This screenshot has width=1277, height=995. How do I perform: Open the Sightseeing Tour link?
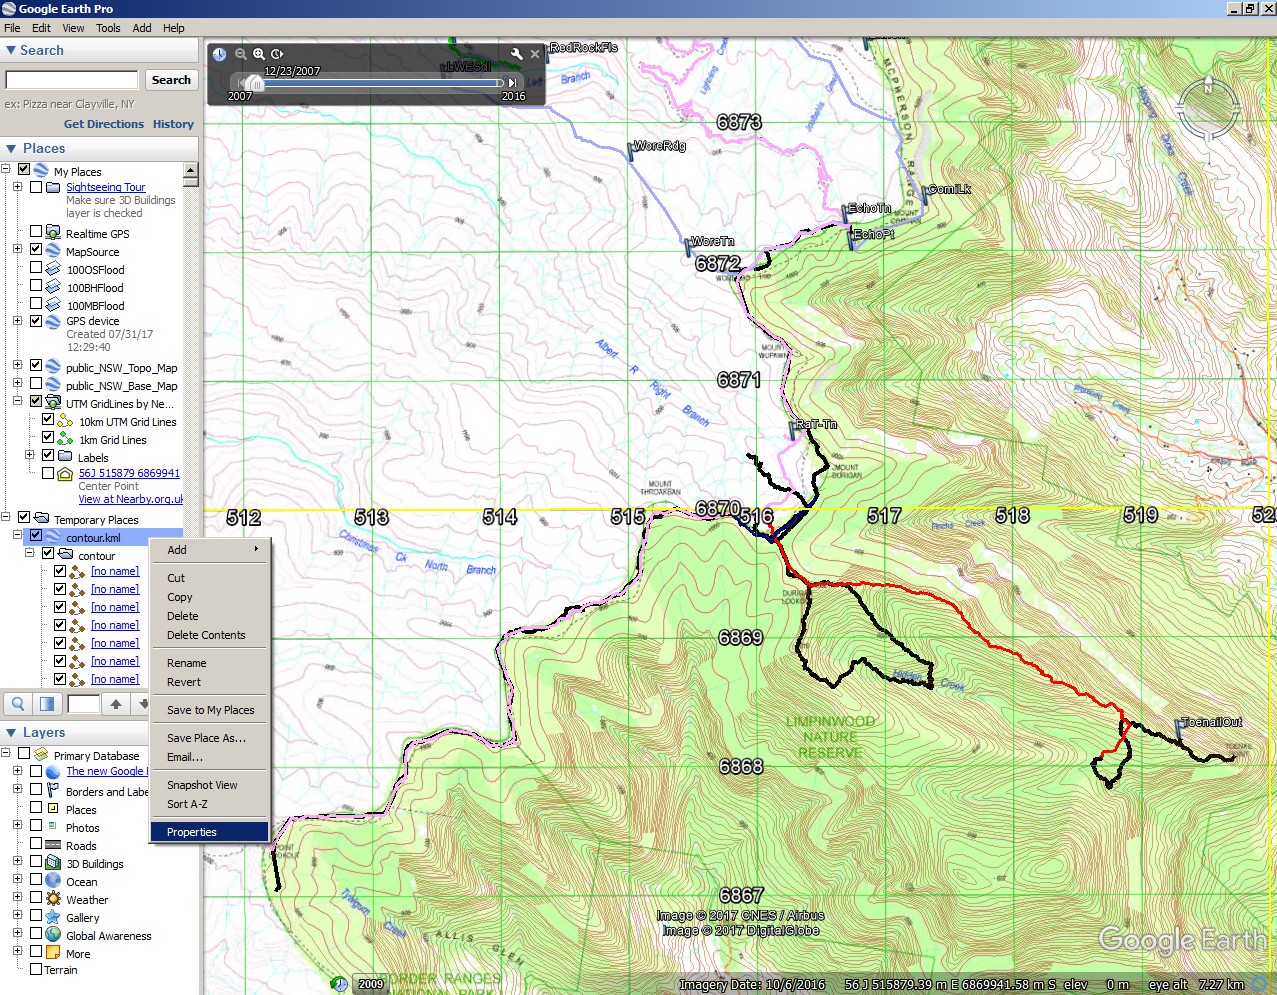[106, 187]
